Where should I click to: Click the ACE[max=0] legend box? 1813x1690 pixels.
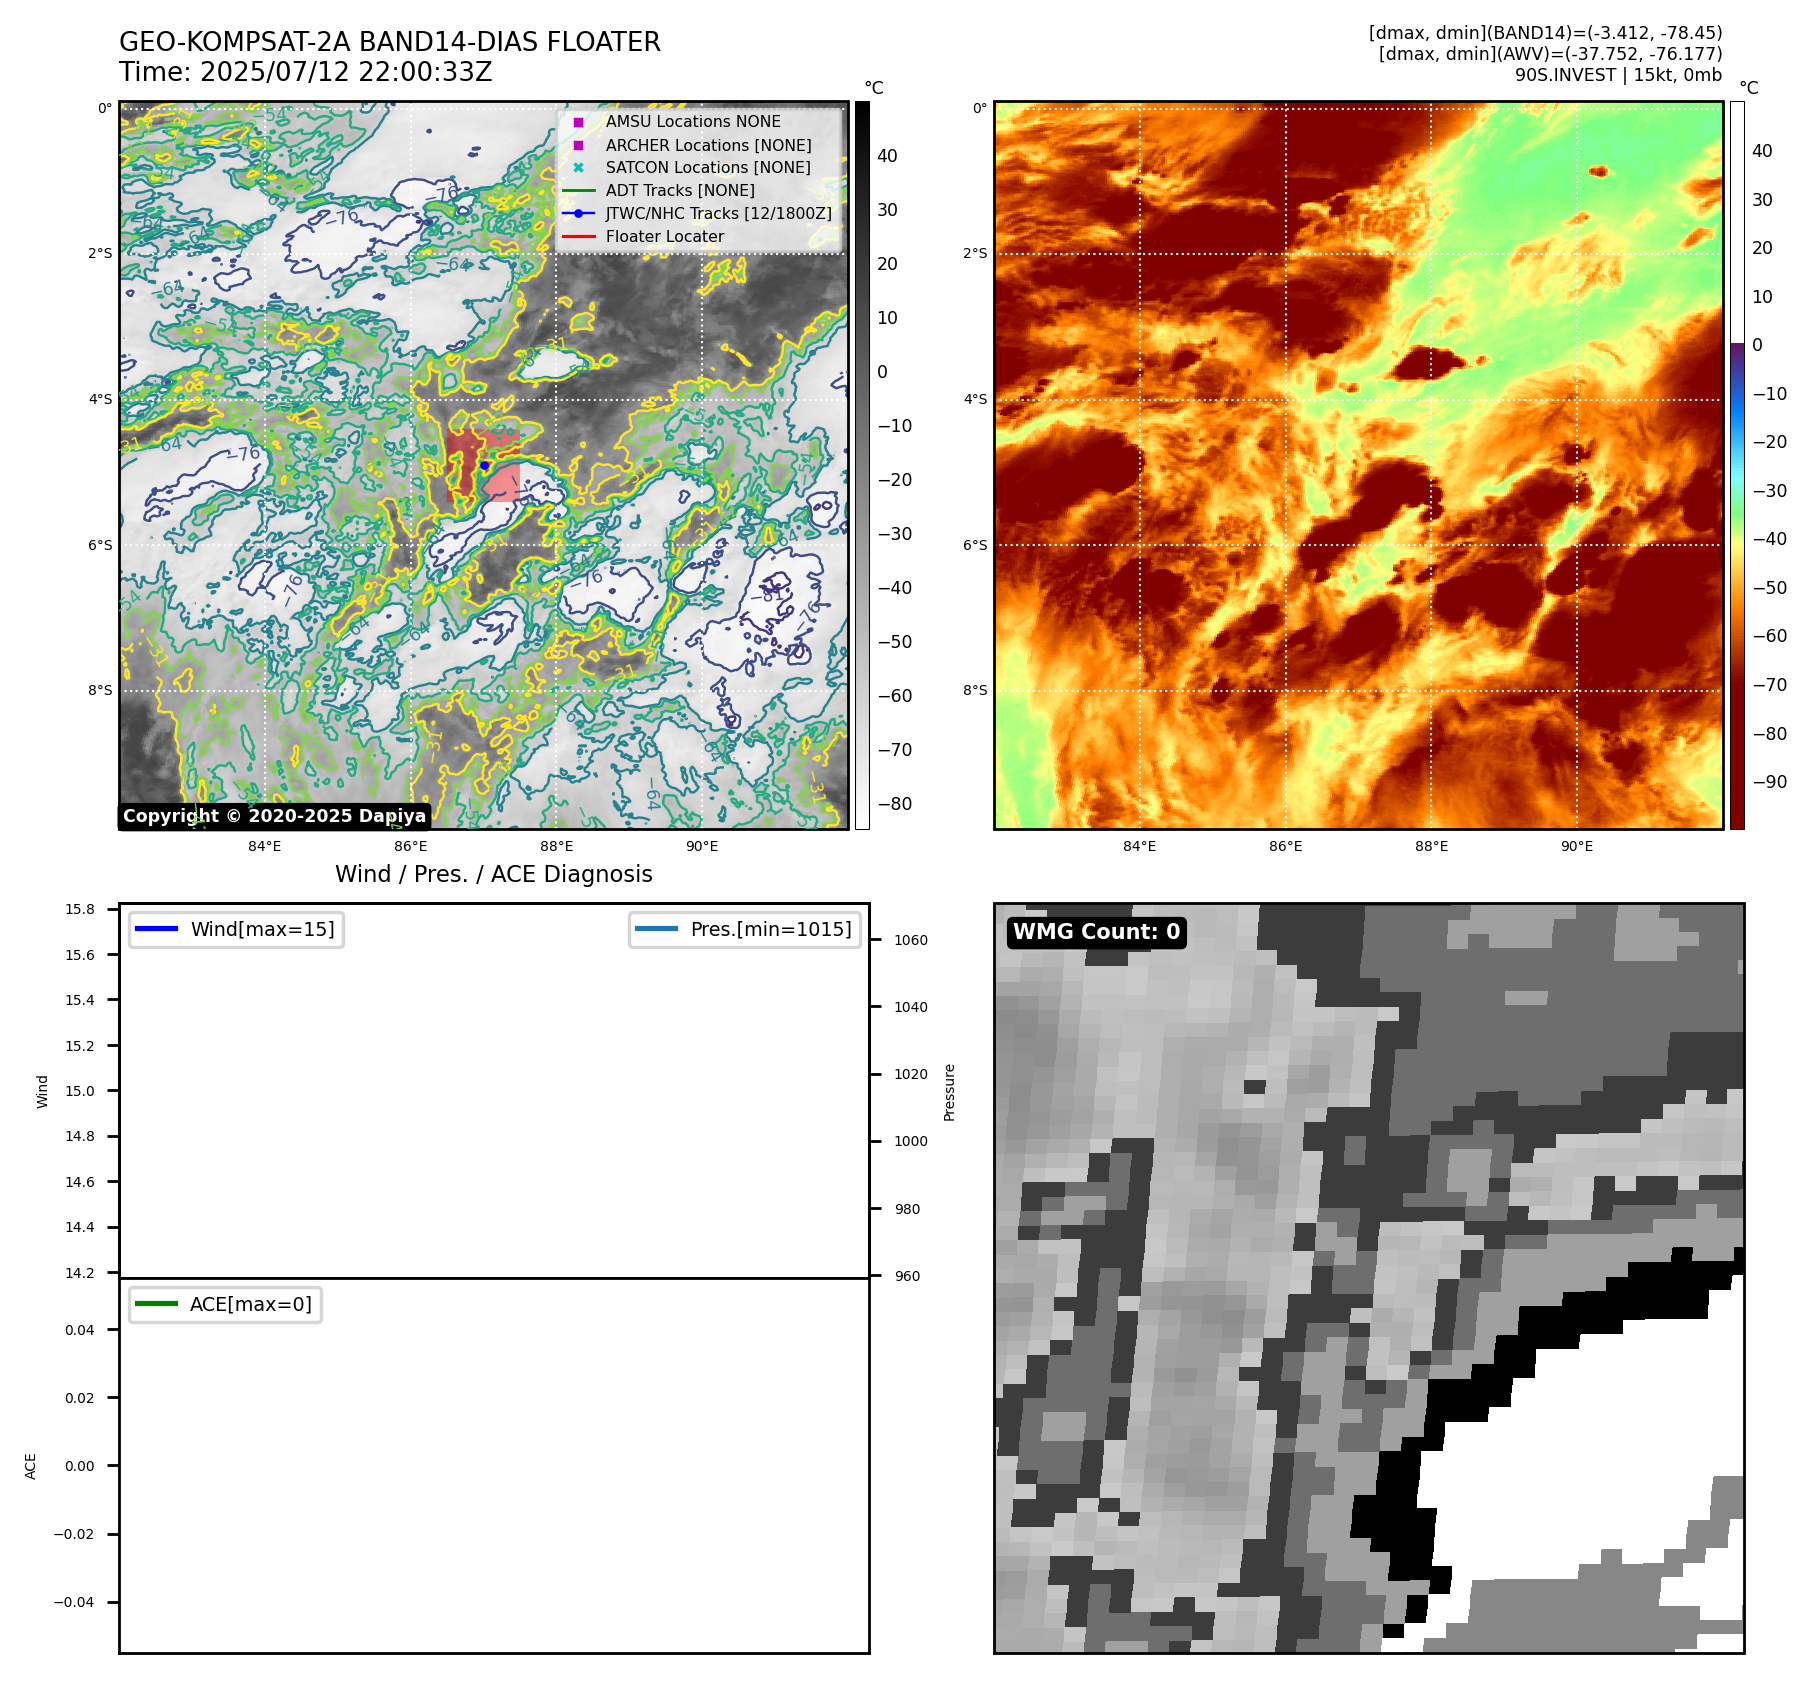[x=225, y=1304]
